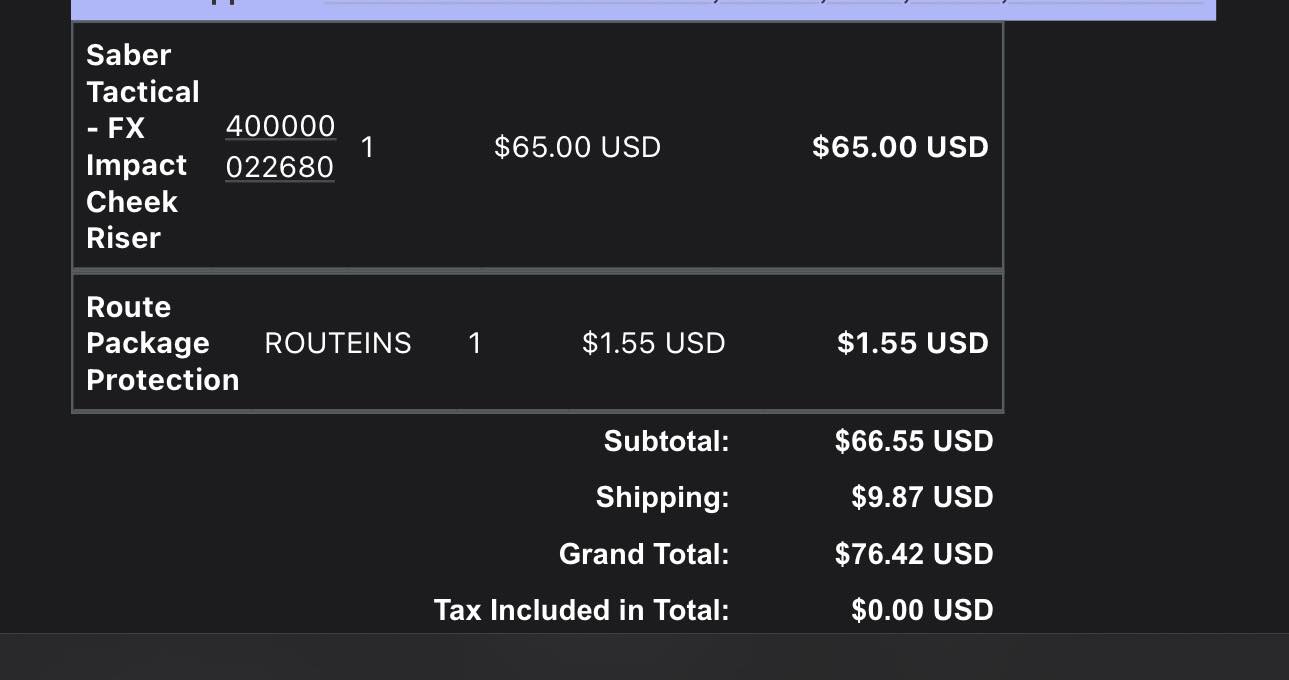Click the $66.55 USD subtotal amount
This screenshot has height=680, width=1289.
[914, 441]
